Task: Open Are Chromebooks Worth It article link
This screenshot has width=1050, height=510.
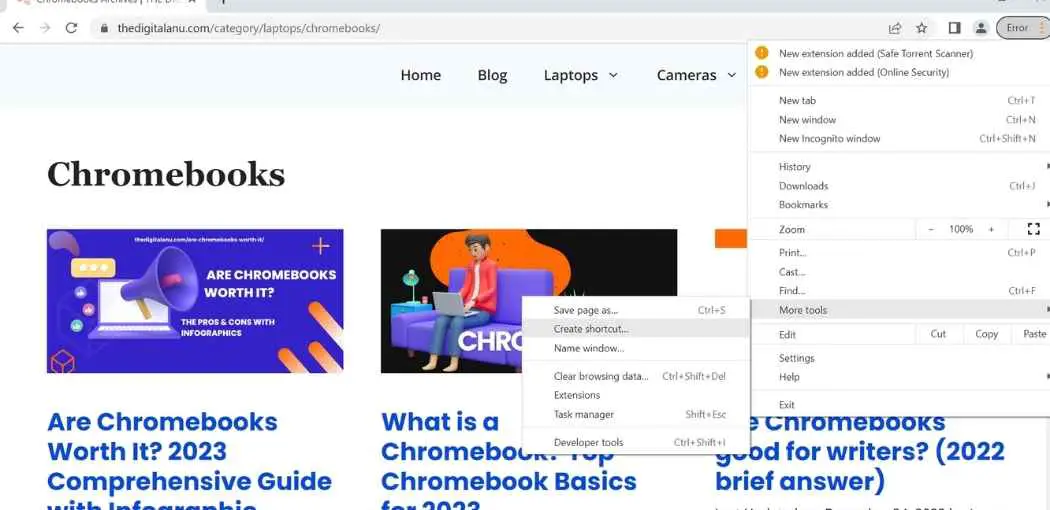Action: tap(190, 460)
